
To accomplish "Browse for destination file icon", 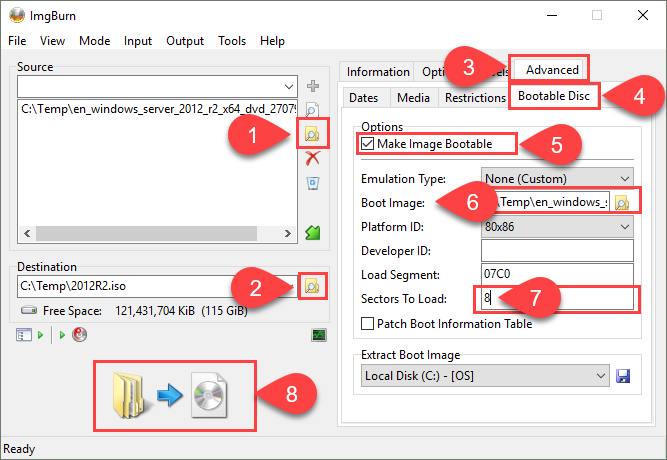I will click(x=312, y=286).
